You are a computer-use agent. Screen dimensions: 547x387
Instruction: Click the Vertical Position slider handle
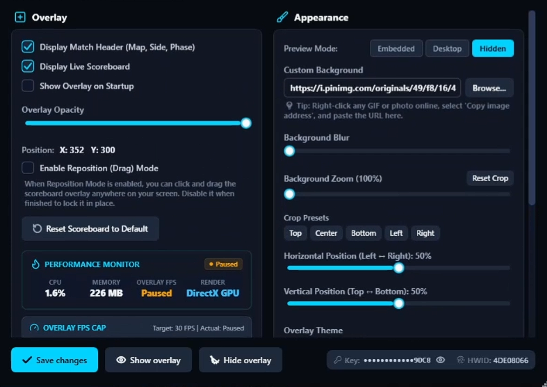[x=399, y=304]
